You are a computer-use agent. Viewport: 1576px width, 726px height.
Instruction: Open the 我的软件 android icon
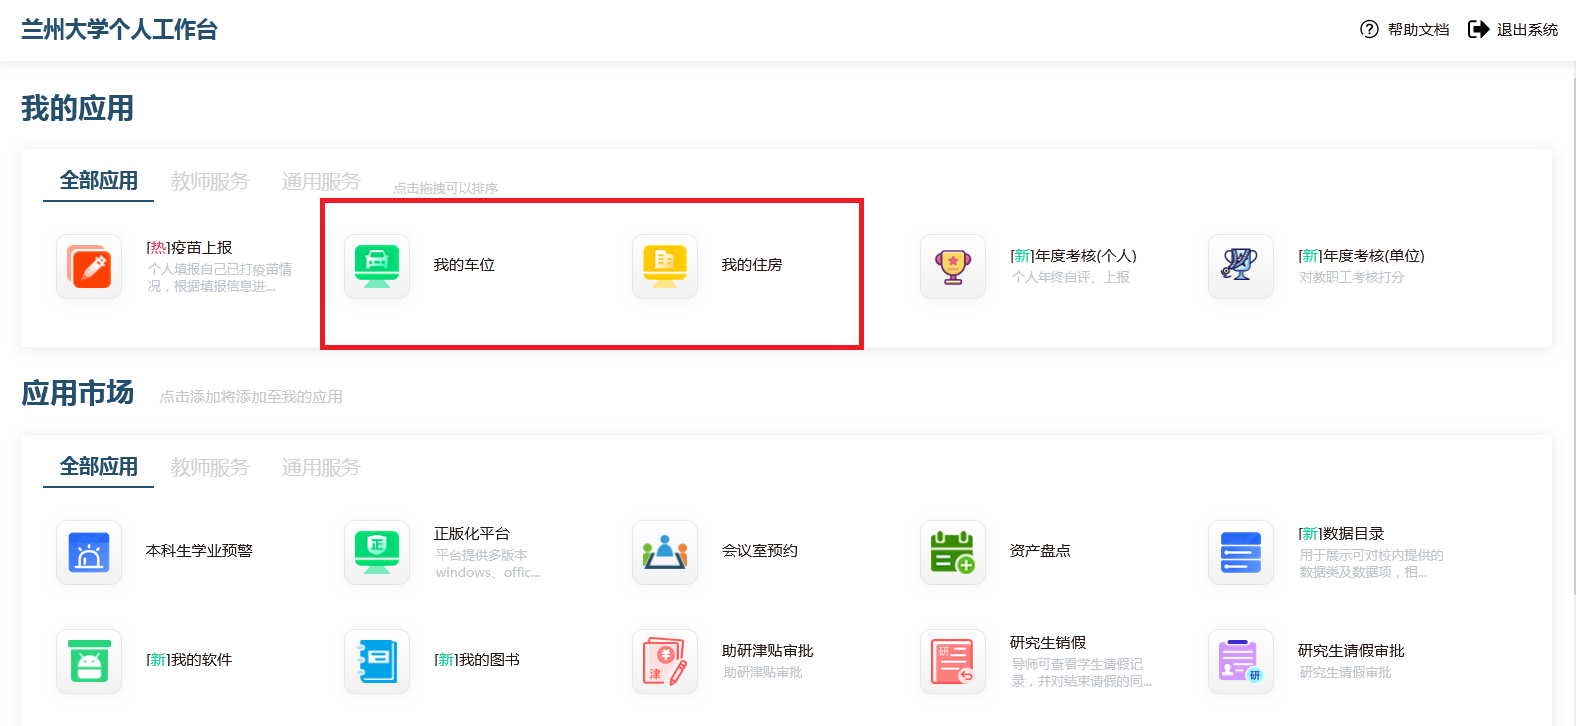click(x=89, y=661)
